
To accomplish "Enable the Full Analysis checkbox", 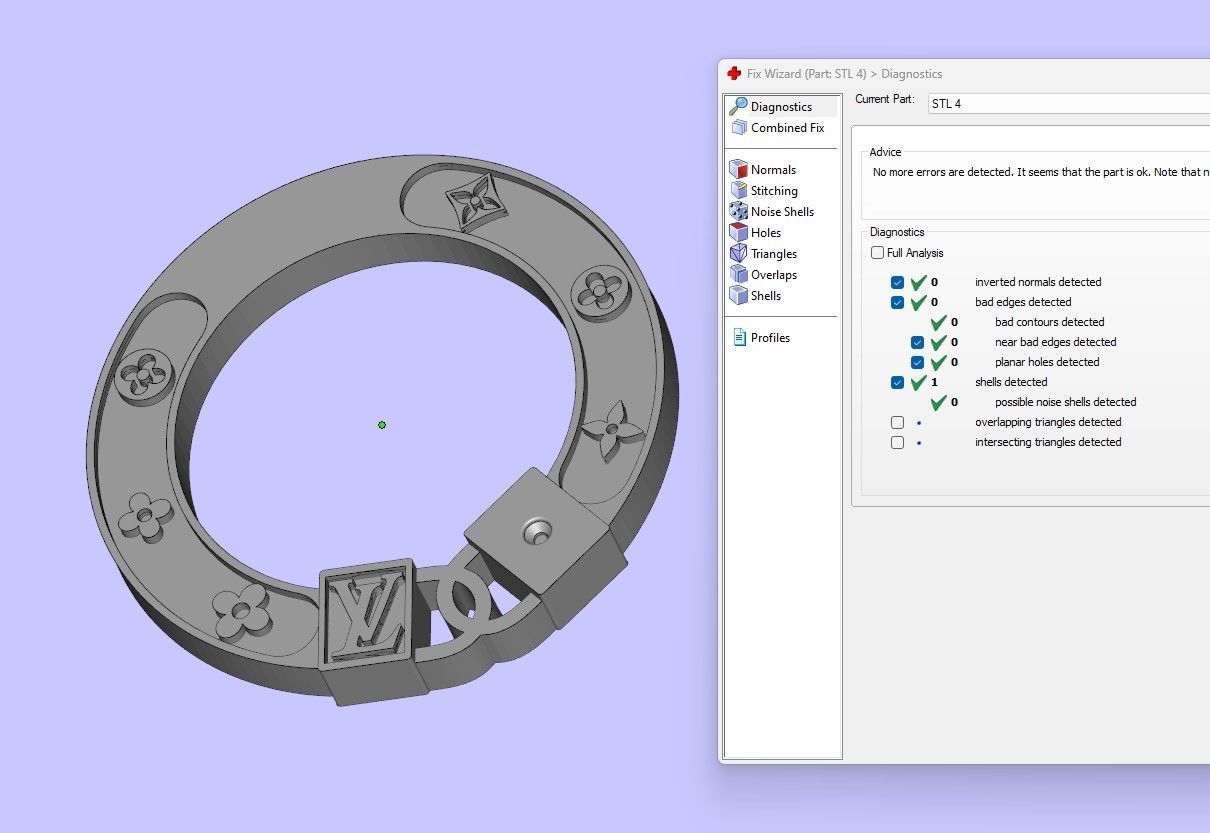I will [x=877, y=253].
